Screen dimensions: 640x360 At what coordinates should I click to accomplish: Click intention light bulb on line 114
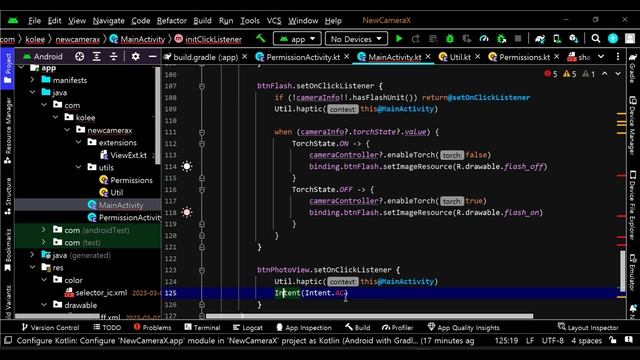[x=187, y=166]
